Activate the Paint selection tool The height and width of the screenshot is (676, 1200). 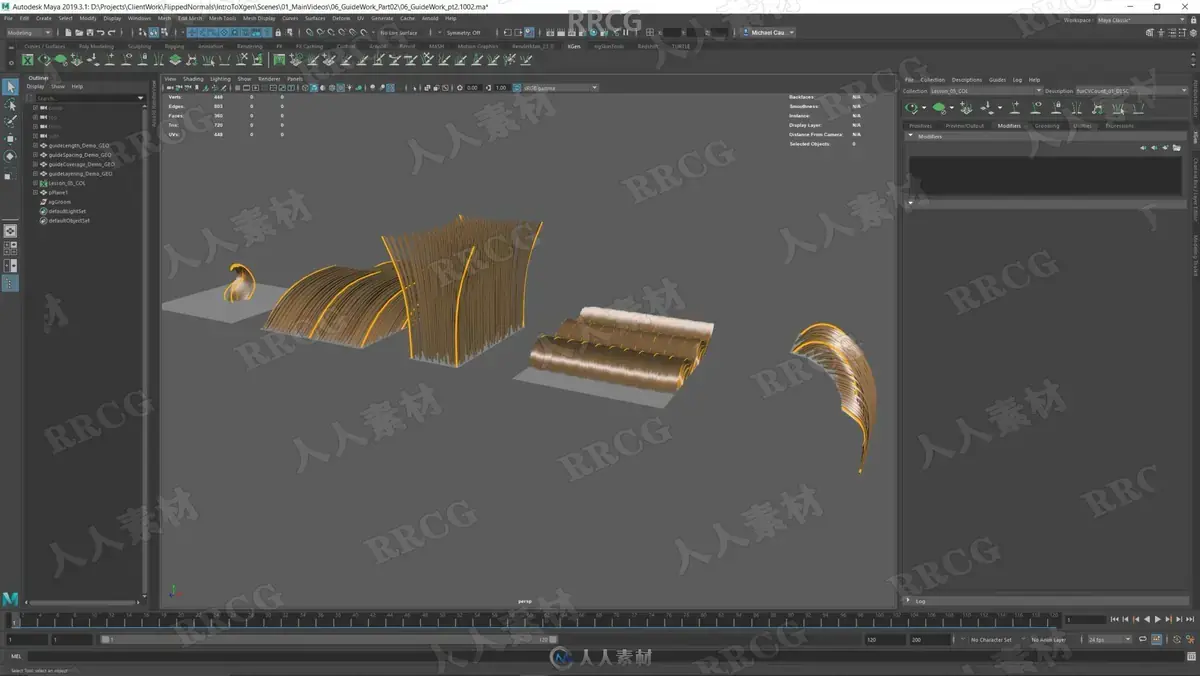tap(10, 121)
